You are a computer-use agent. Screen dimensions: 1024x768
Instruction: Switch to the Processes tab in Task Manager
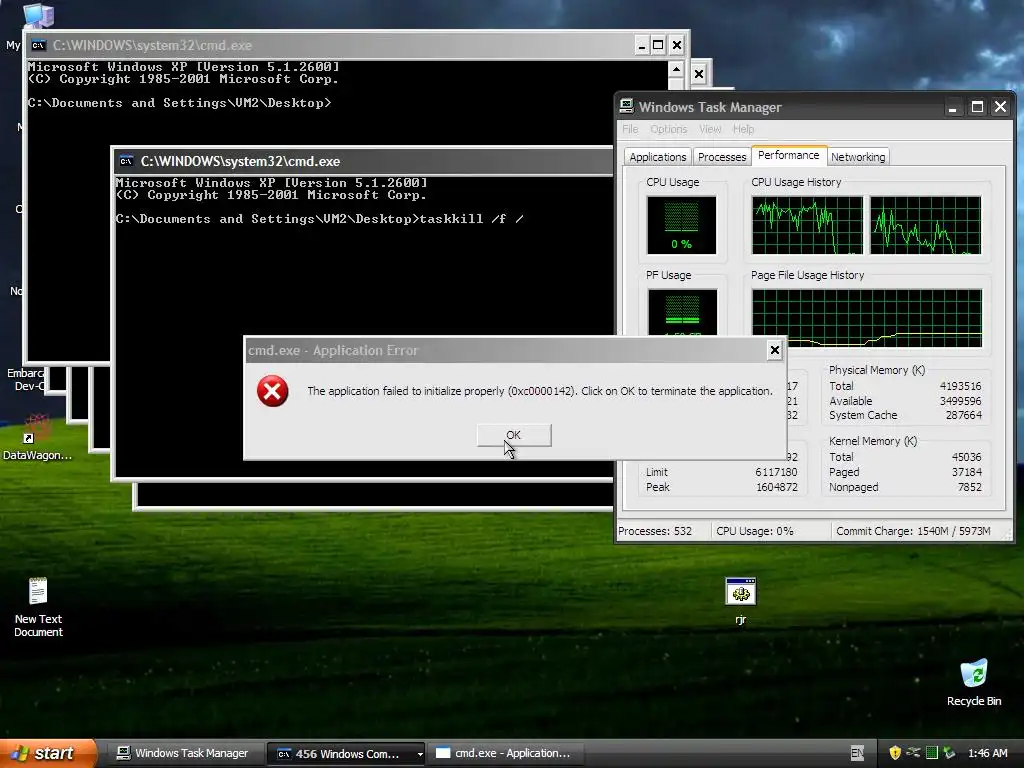tap(722, 157)
